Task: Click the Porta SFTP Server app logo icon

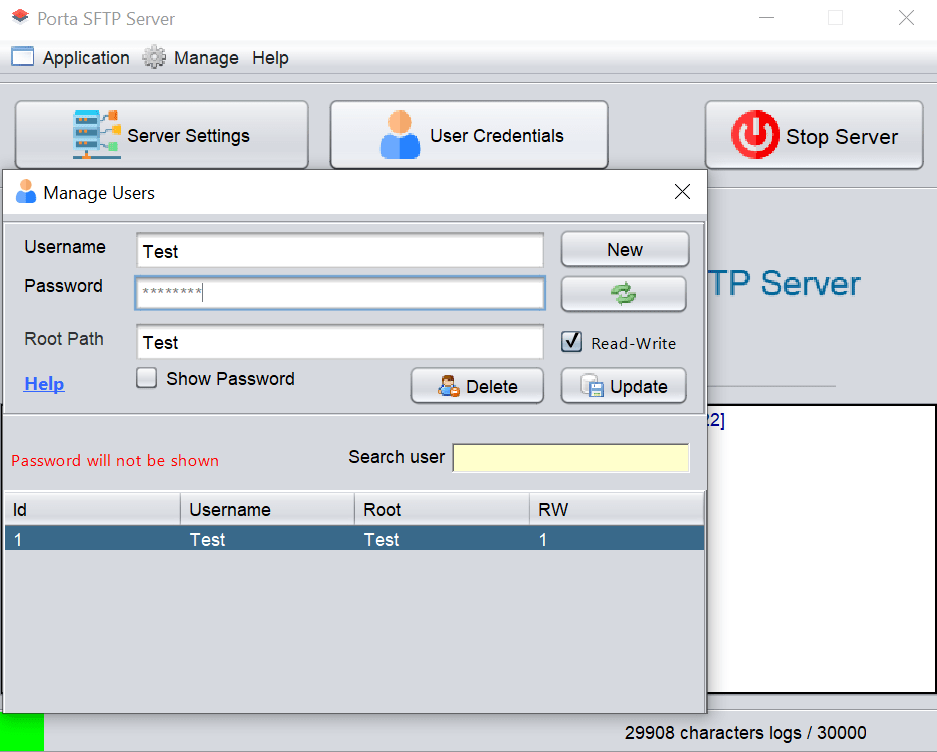Action: tap(20, 17)
